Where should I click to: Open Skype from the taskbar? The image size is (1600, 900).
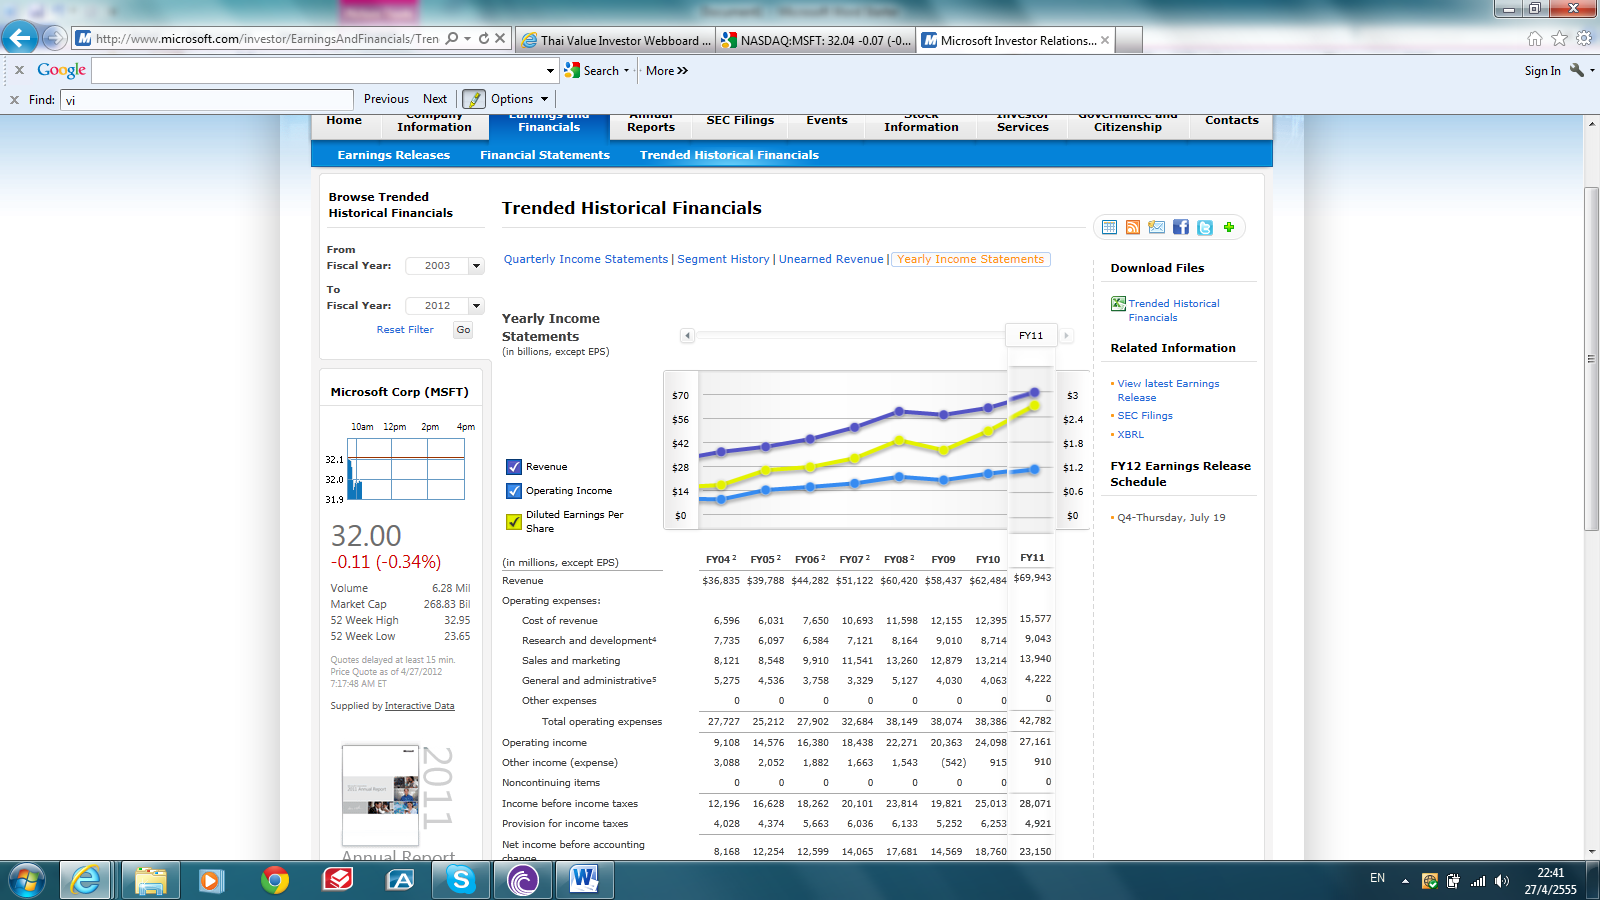pyautogui.click(x=461, y=880)
